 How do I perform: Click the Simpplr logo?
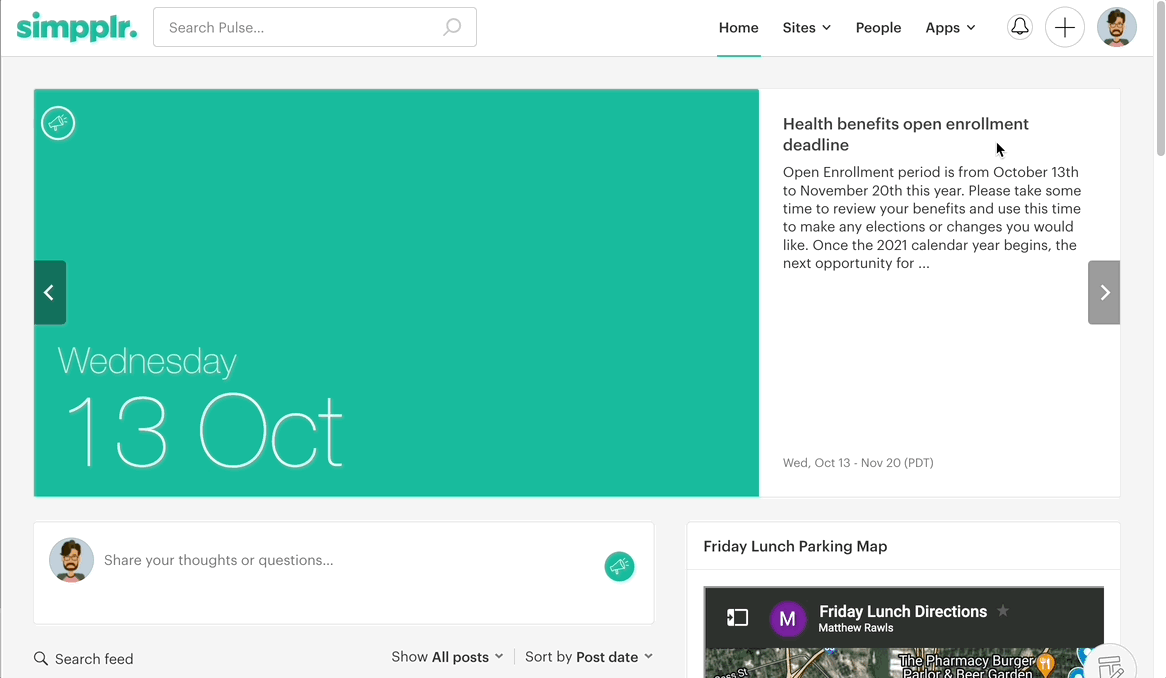click(77, 27)
